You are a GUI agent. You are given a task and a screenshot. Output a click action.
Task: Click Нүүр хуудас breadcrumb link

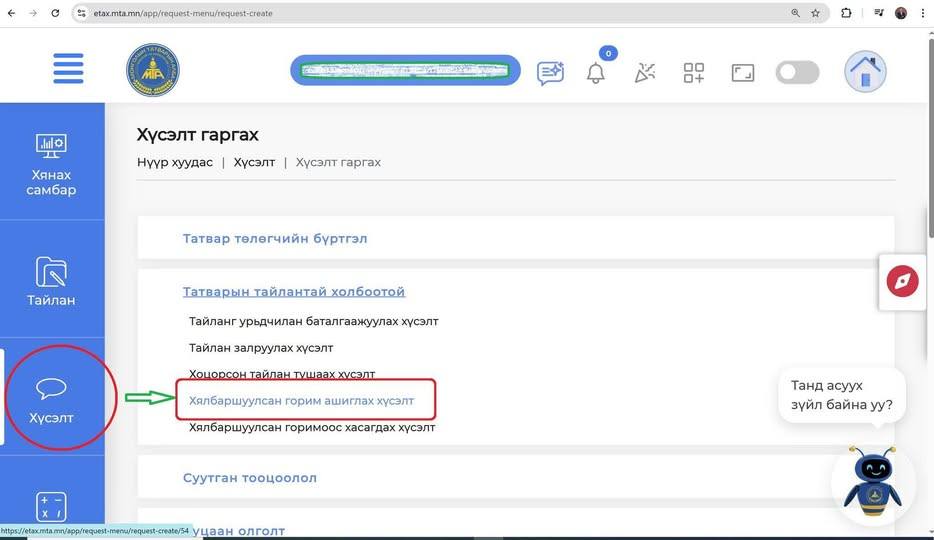pyautogui.click(x=175, y=162)
